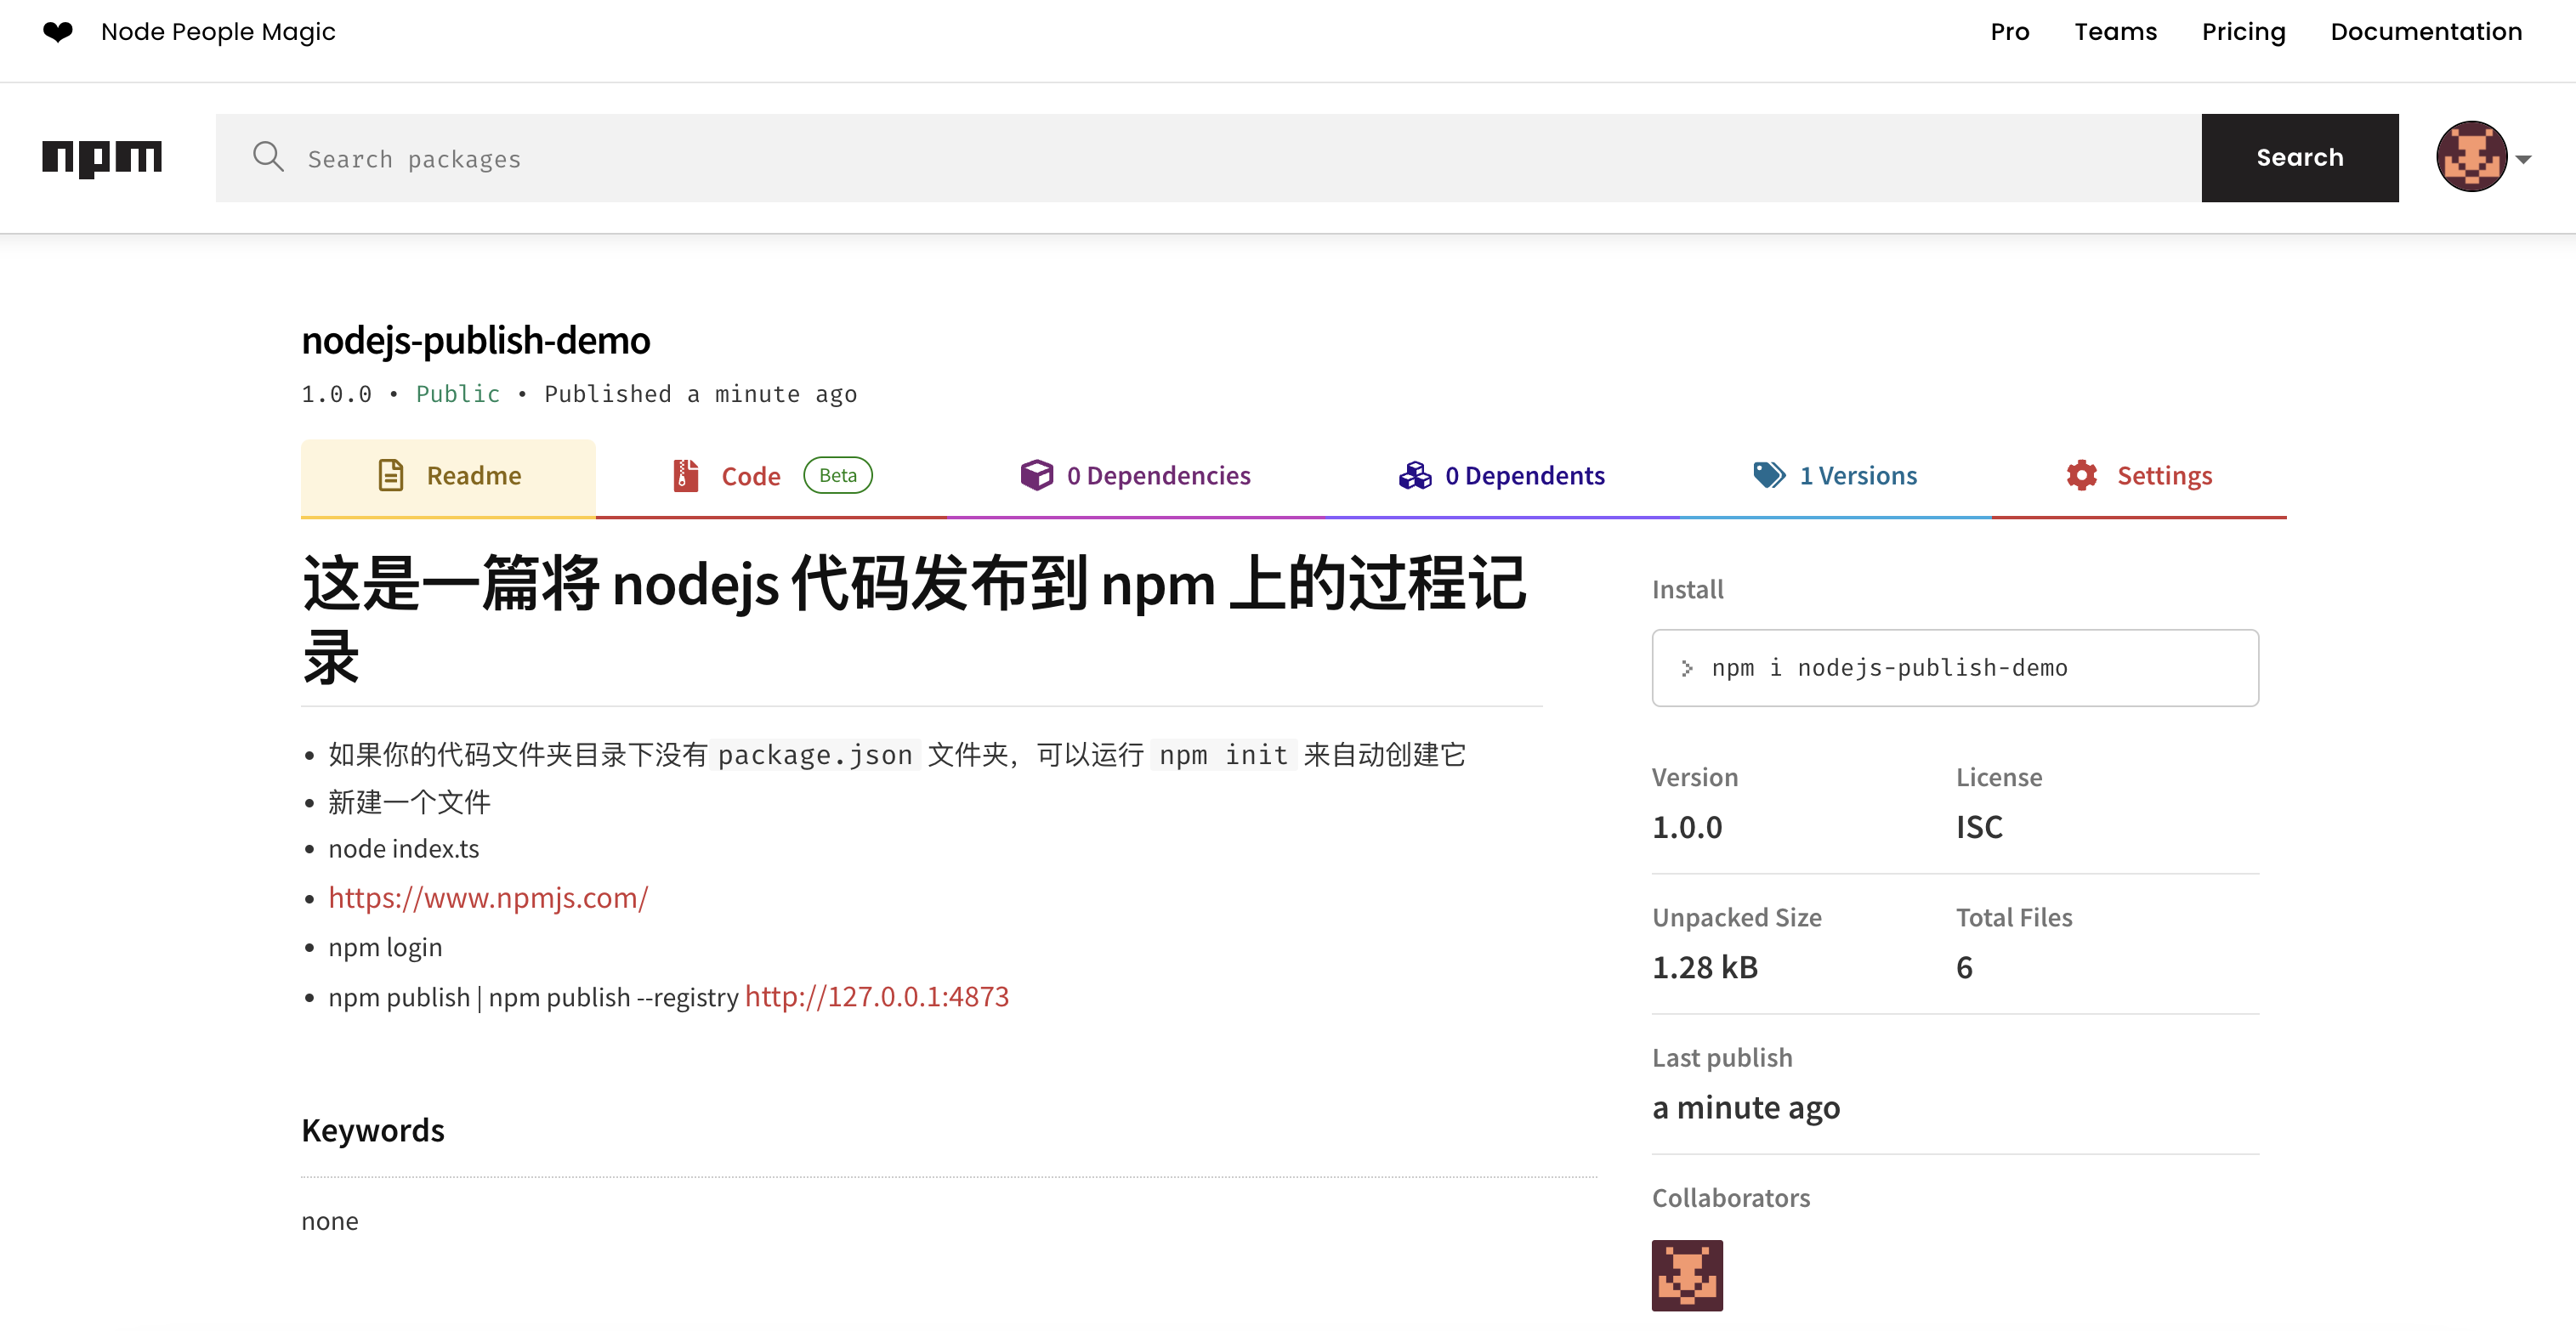
Task: Open the Documentation link
Action: point(2426,32)
